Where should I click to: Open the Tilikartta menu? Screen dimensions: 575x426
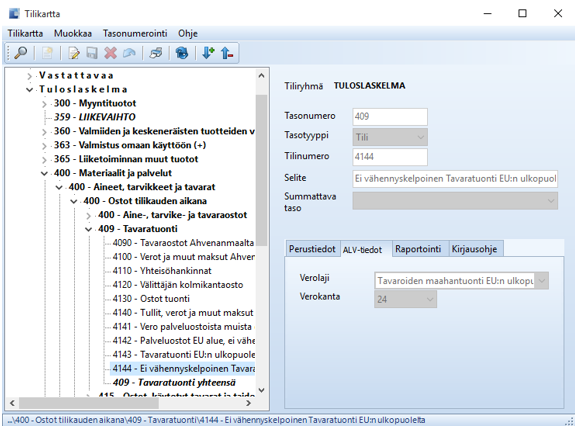(x=25, y=33)
